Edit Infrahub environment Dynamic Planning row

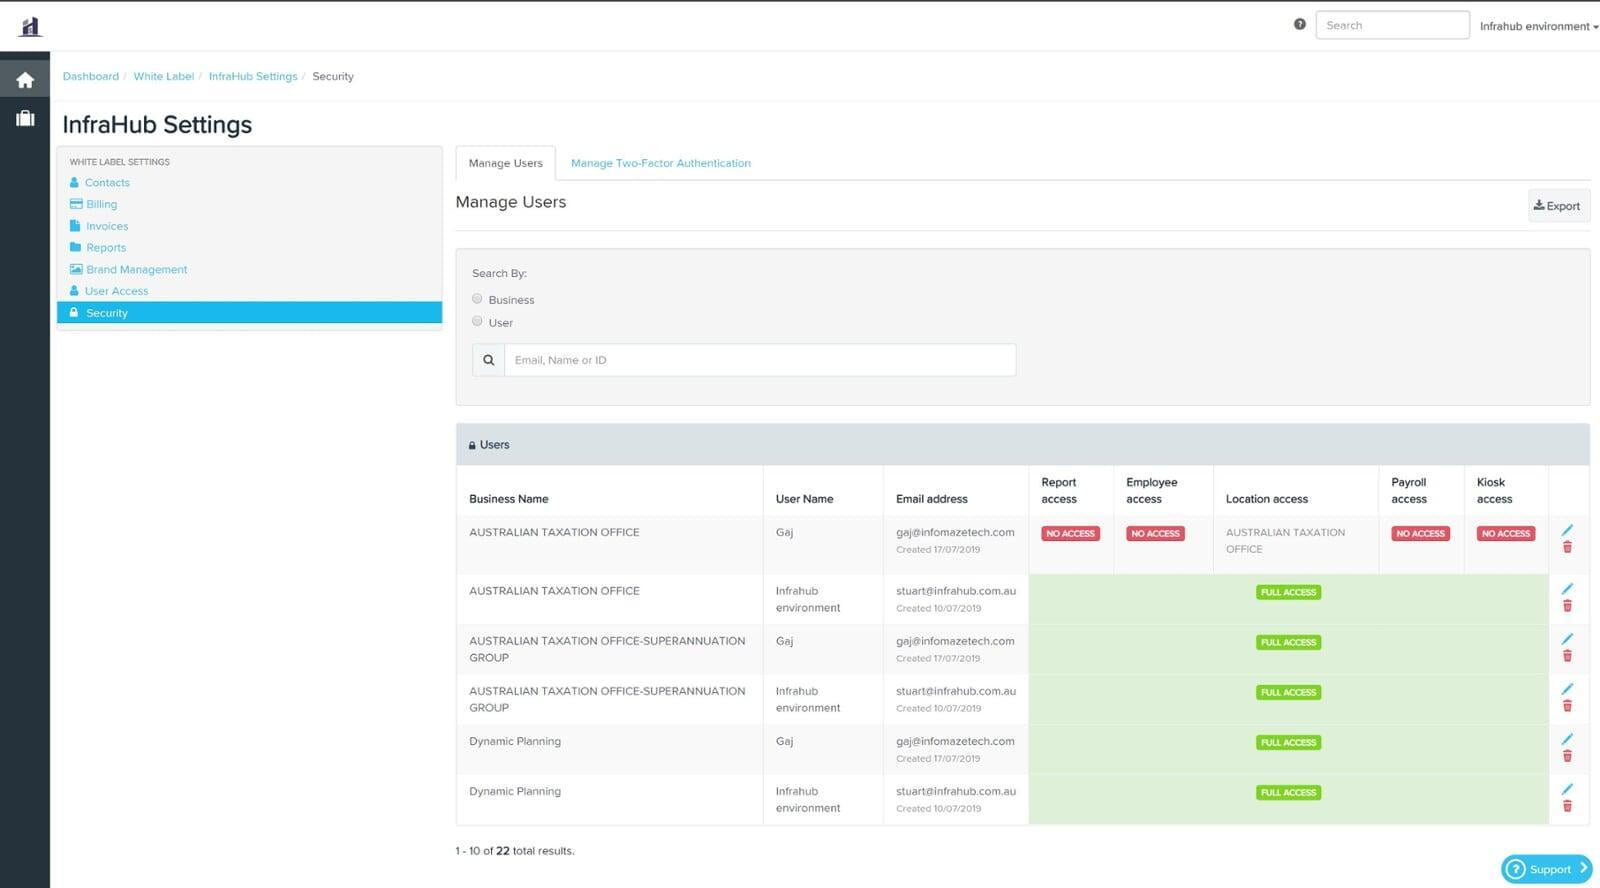pos(1567,789)
